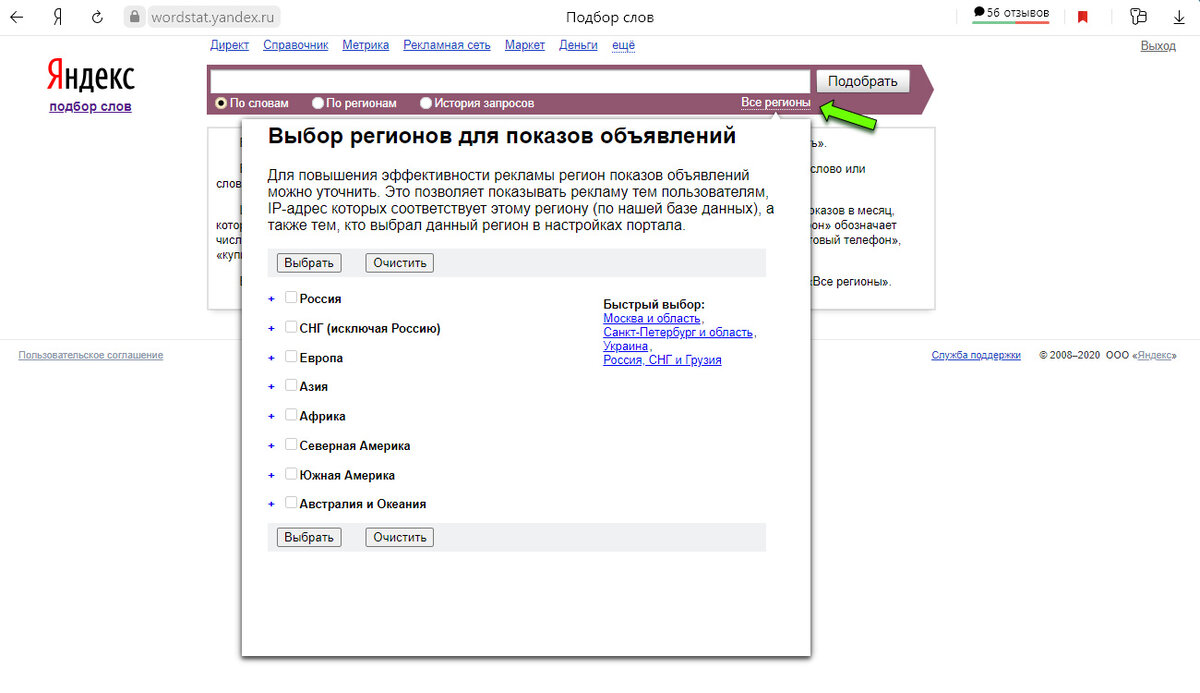Expand the Европа region with plus
Viewport: 1200px width, 693px height.
[271, 358]
